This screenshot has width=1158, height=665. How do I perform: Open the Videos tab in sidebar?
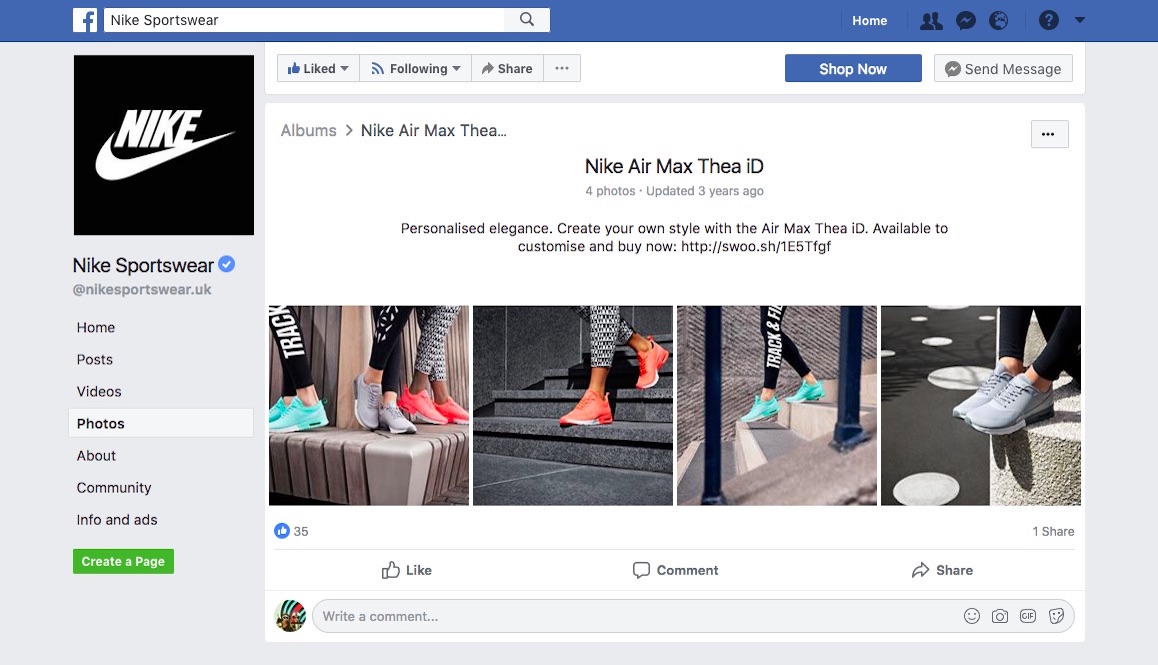[99, 392]
